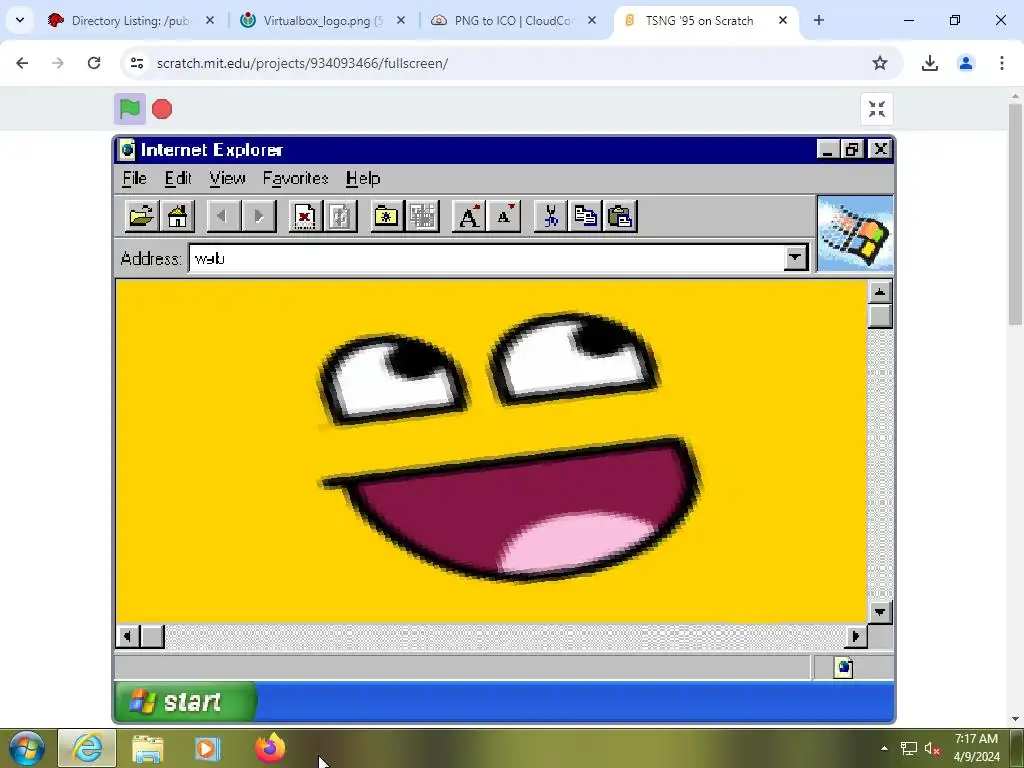This screenshot has height=768, width=1024.
Task: Click the XP-style start button
Action: [x=185, y=702]
